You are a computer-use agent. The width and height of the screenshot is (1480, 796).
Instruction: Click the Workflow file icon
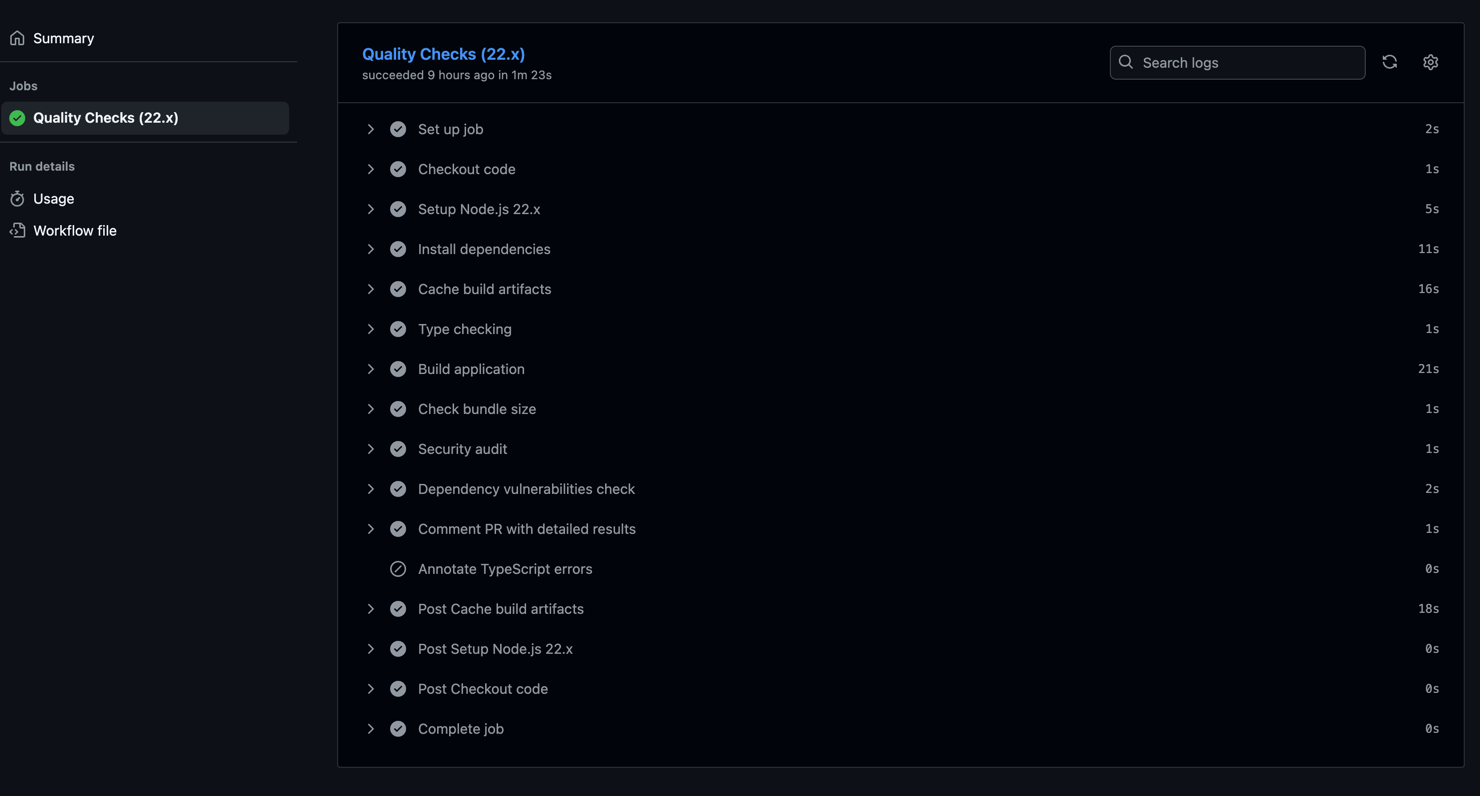tap(17, 231)
